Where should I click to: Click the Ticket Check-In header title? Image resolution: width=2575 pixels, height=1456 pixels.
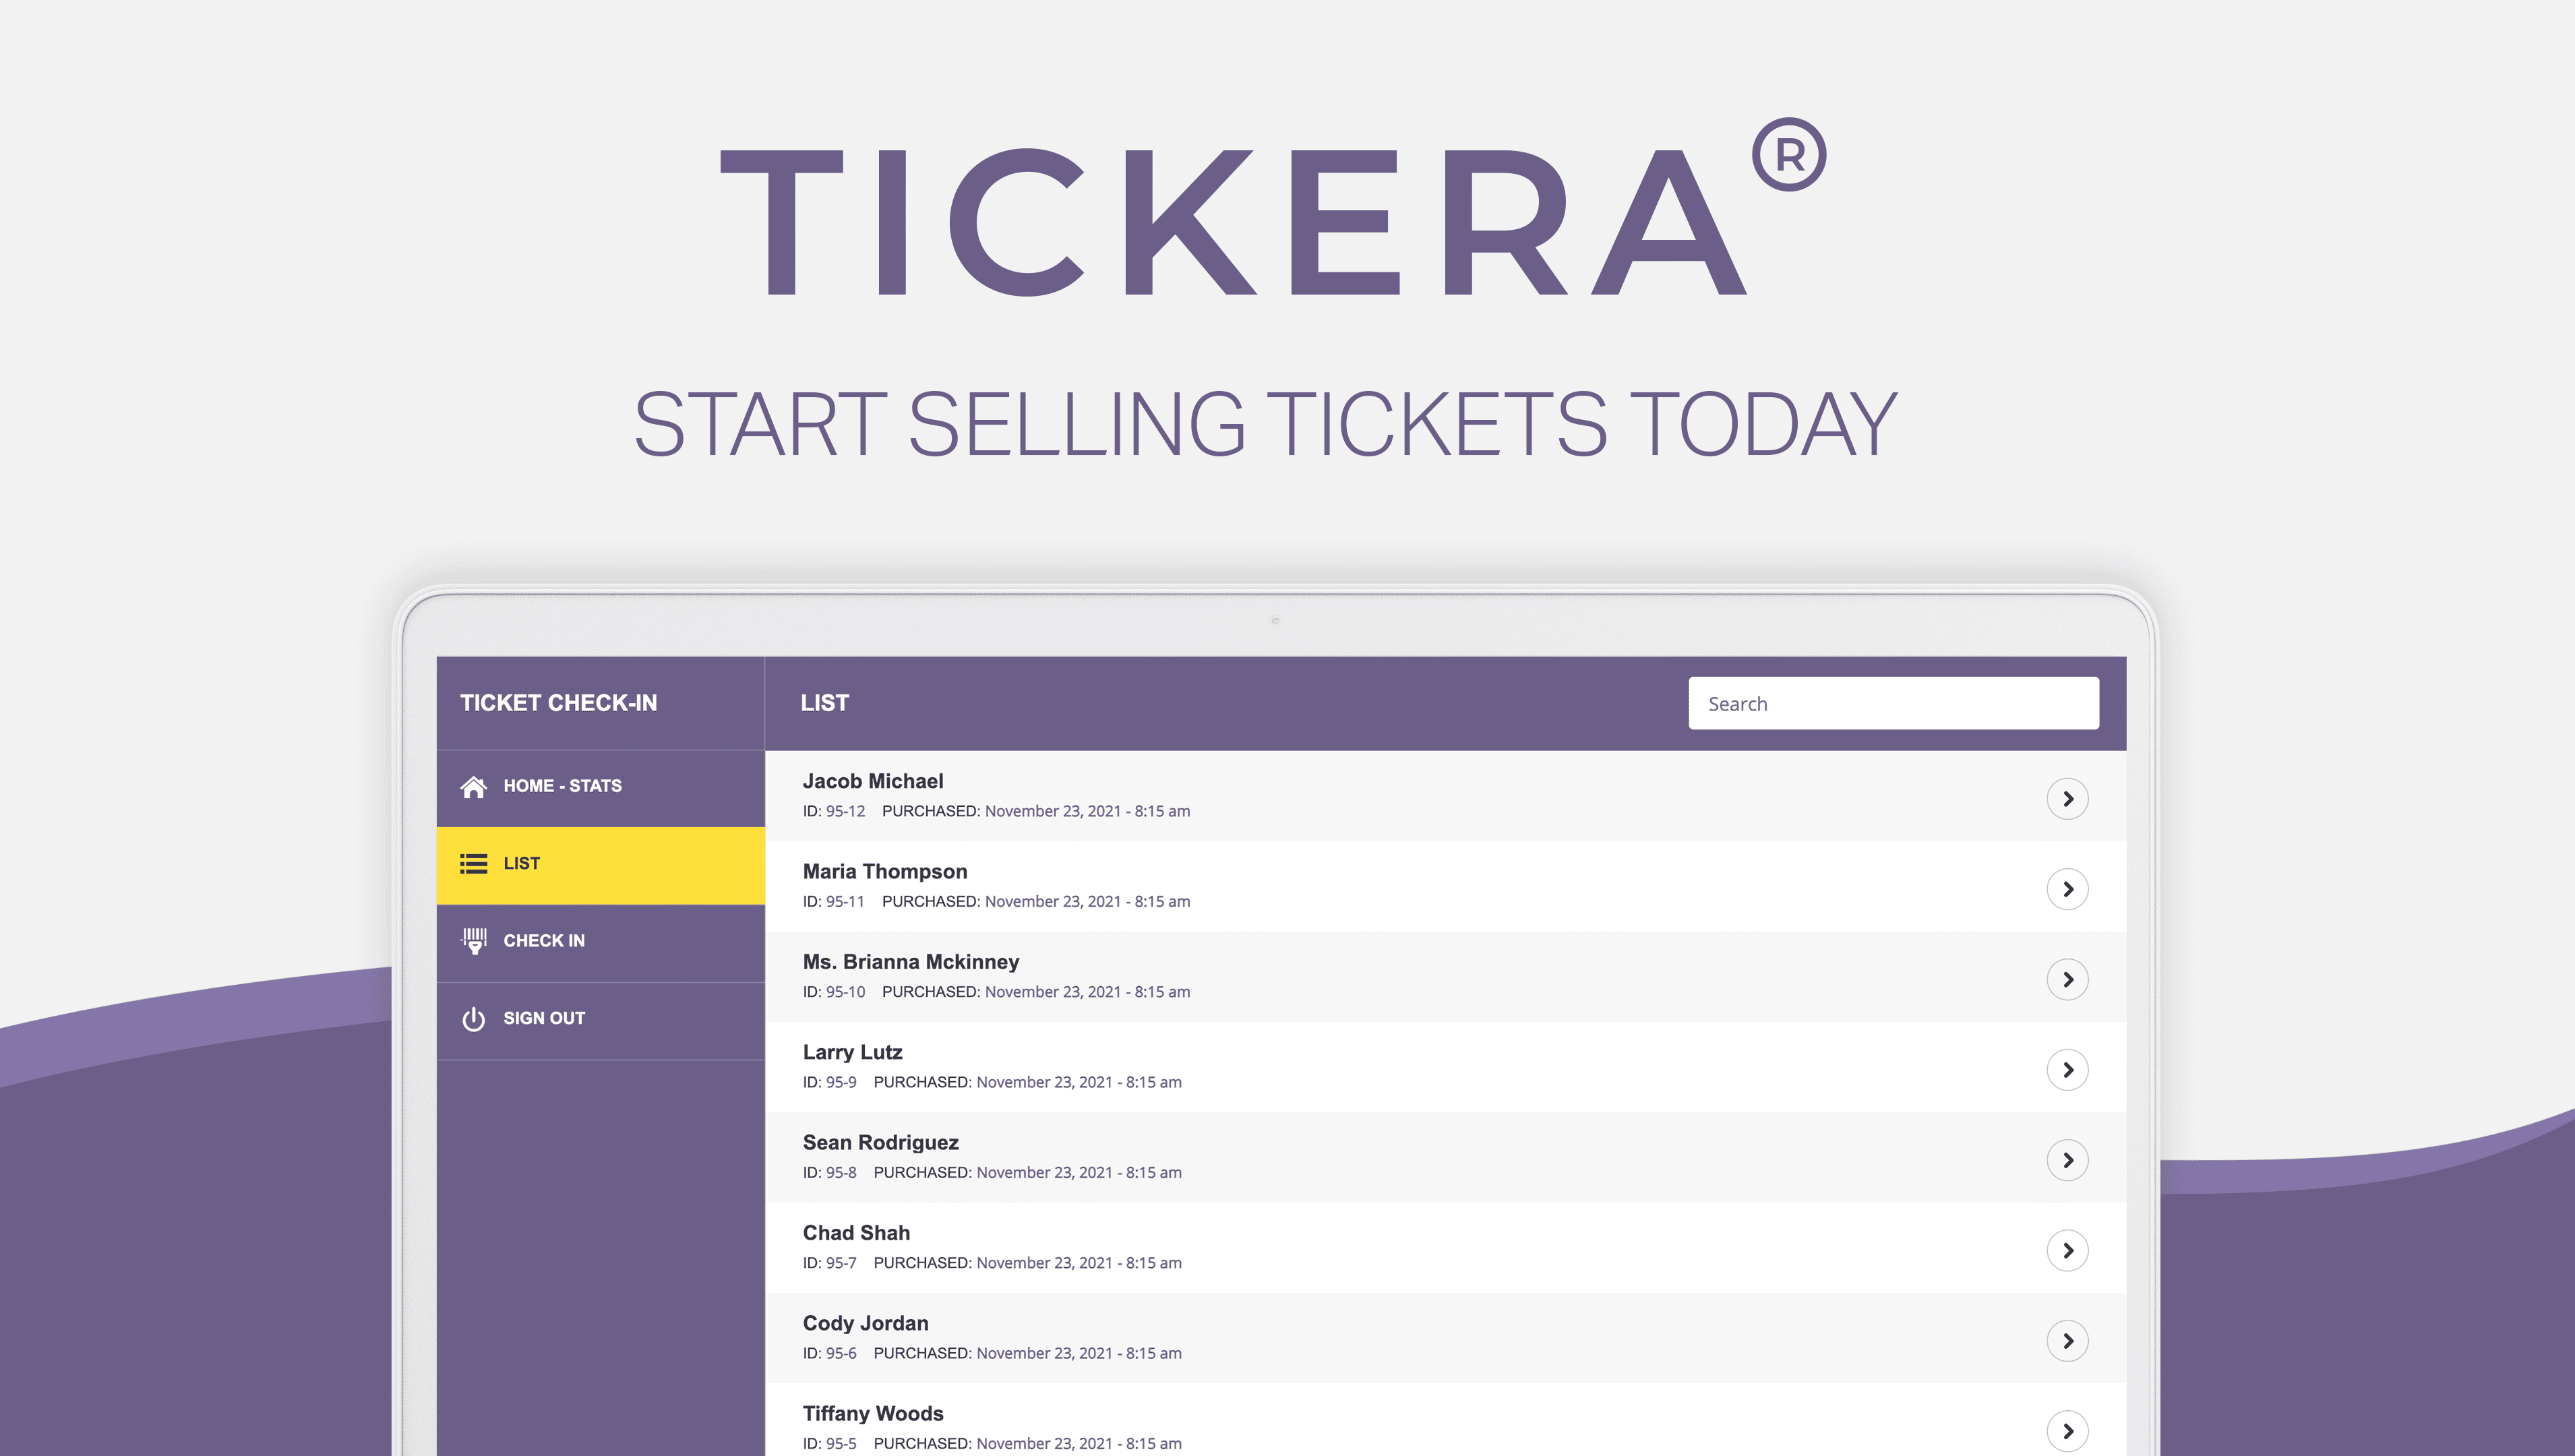click(x=558, y=703)
